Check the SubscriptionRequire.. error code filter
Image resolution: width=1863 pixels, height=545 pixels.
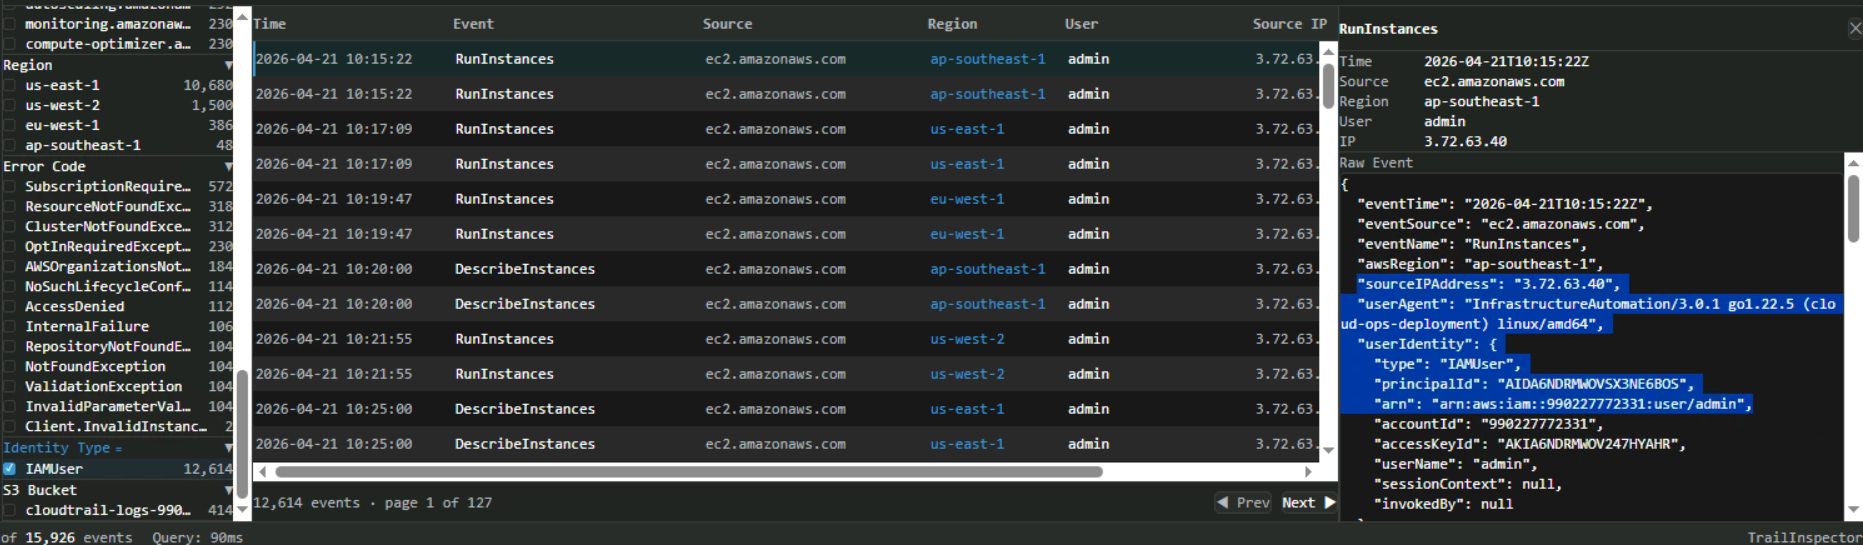[x=9, y=187]
